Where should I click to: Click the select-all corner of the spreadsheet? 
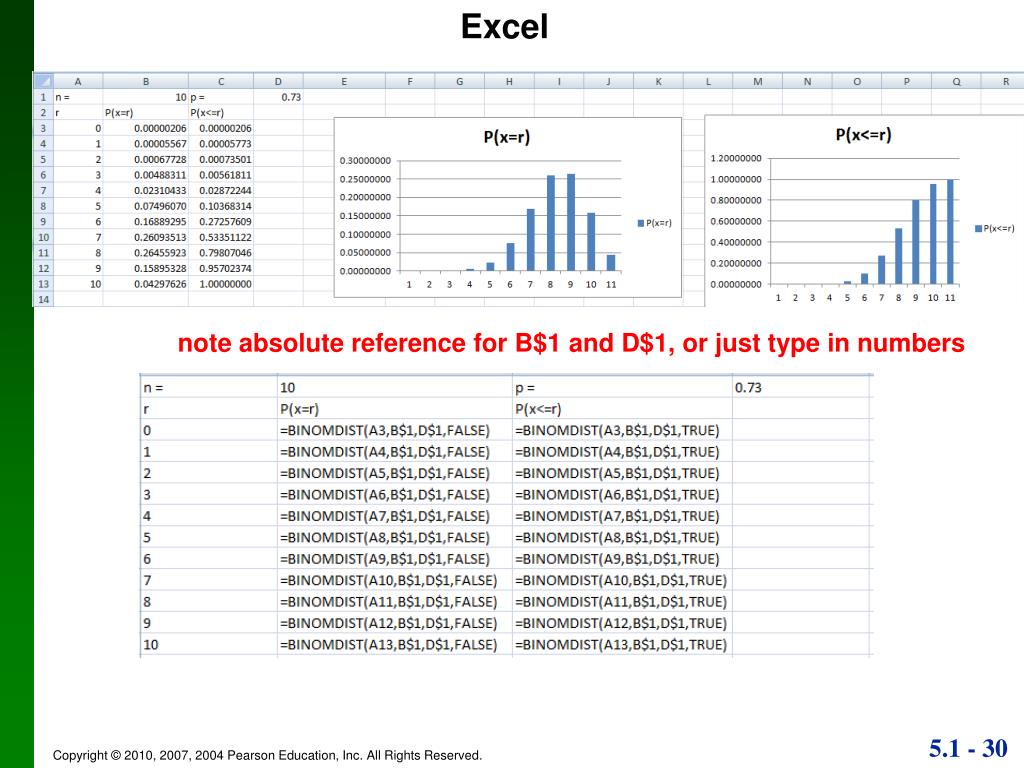click(43, 81)
